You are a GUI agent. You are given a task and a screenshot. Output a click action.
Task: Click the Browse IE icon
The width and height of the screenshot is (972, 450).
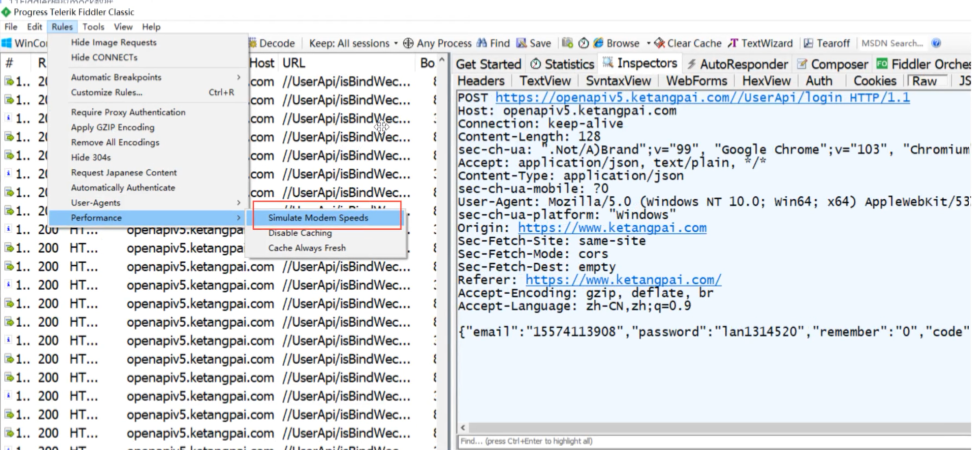click(598, 43)
